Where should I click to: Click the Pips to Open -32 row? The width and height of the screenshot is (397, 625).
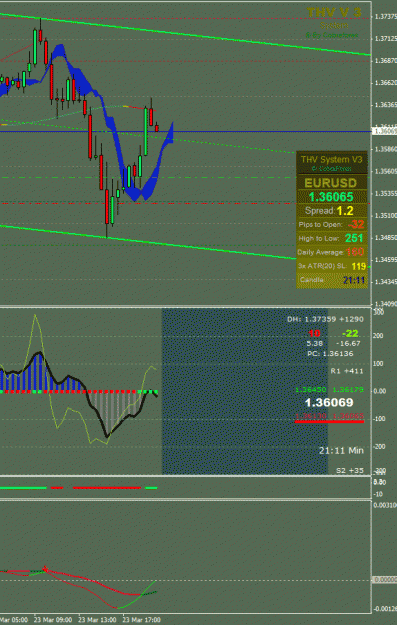331,224
